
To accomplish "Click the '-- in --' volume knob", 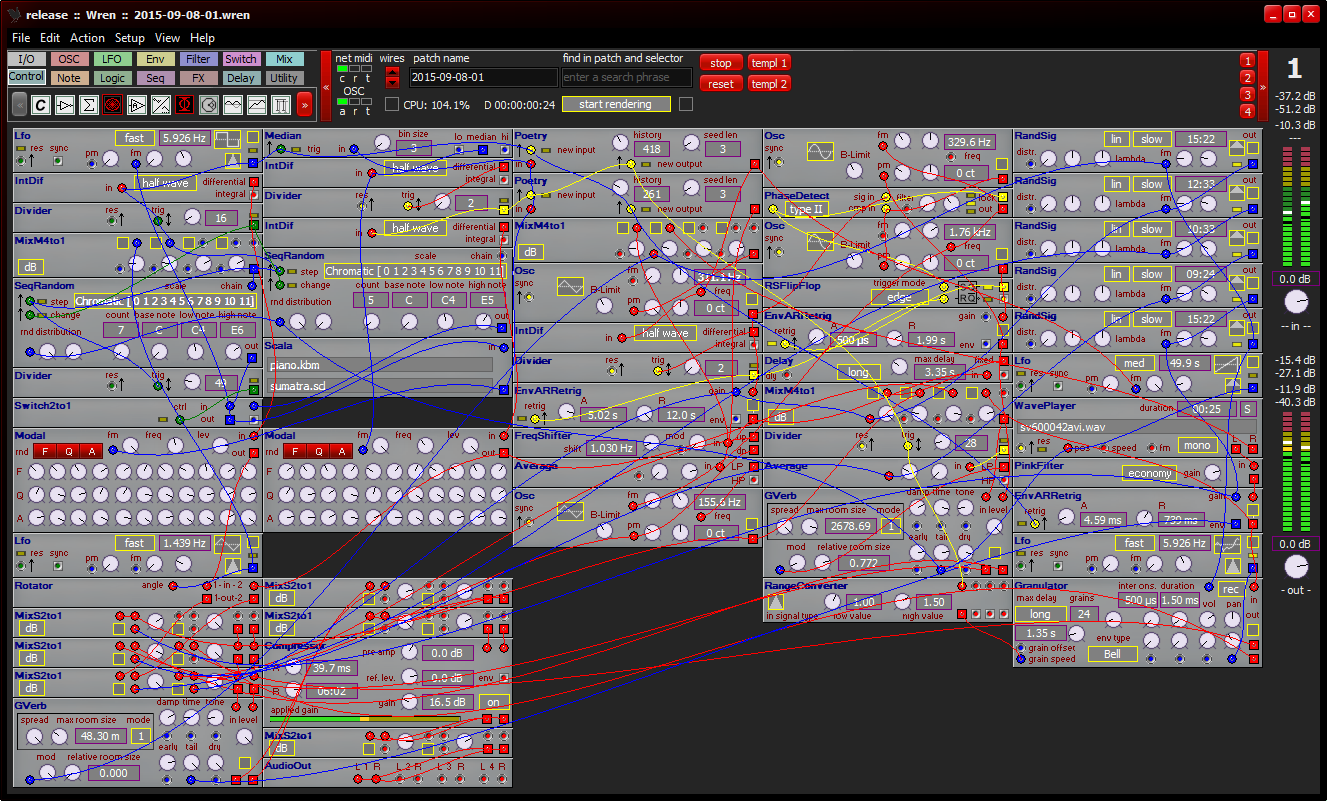I will click(1296, 302).
